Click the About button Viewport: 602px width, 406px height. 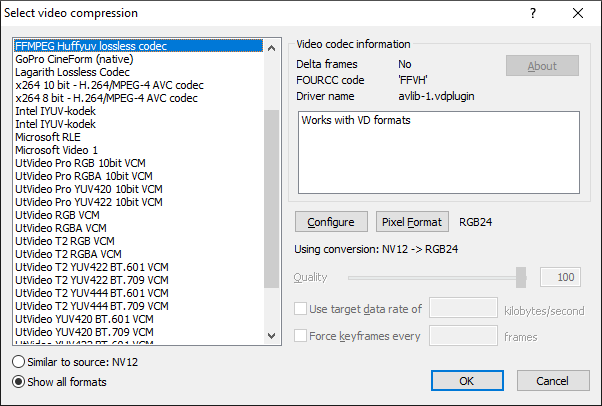pos(542,66)
